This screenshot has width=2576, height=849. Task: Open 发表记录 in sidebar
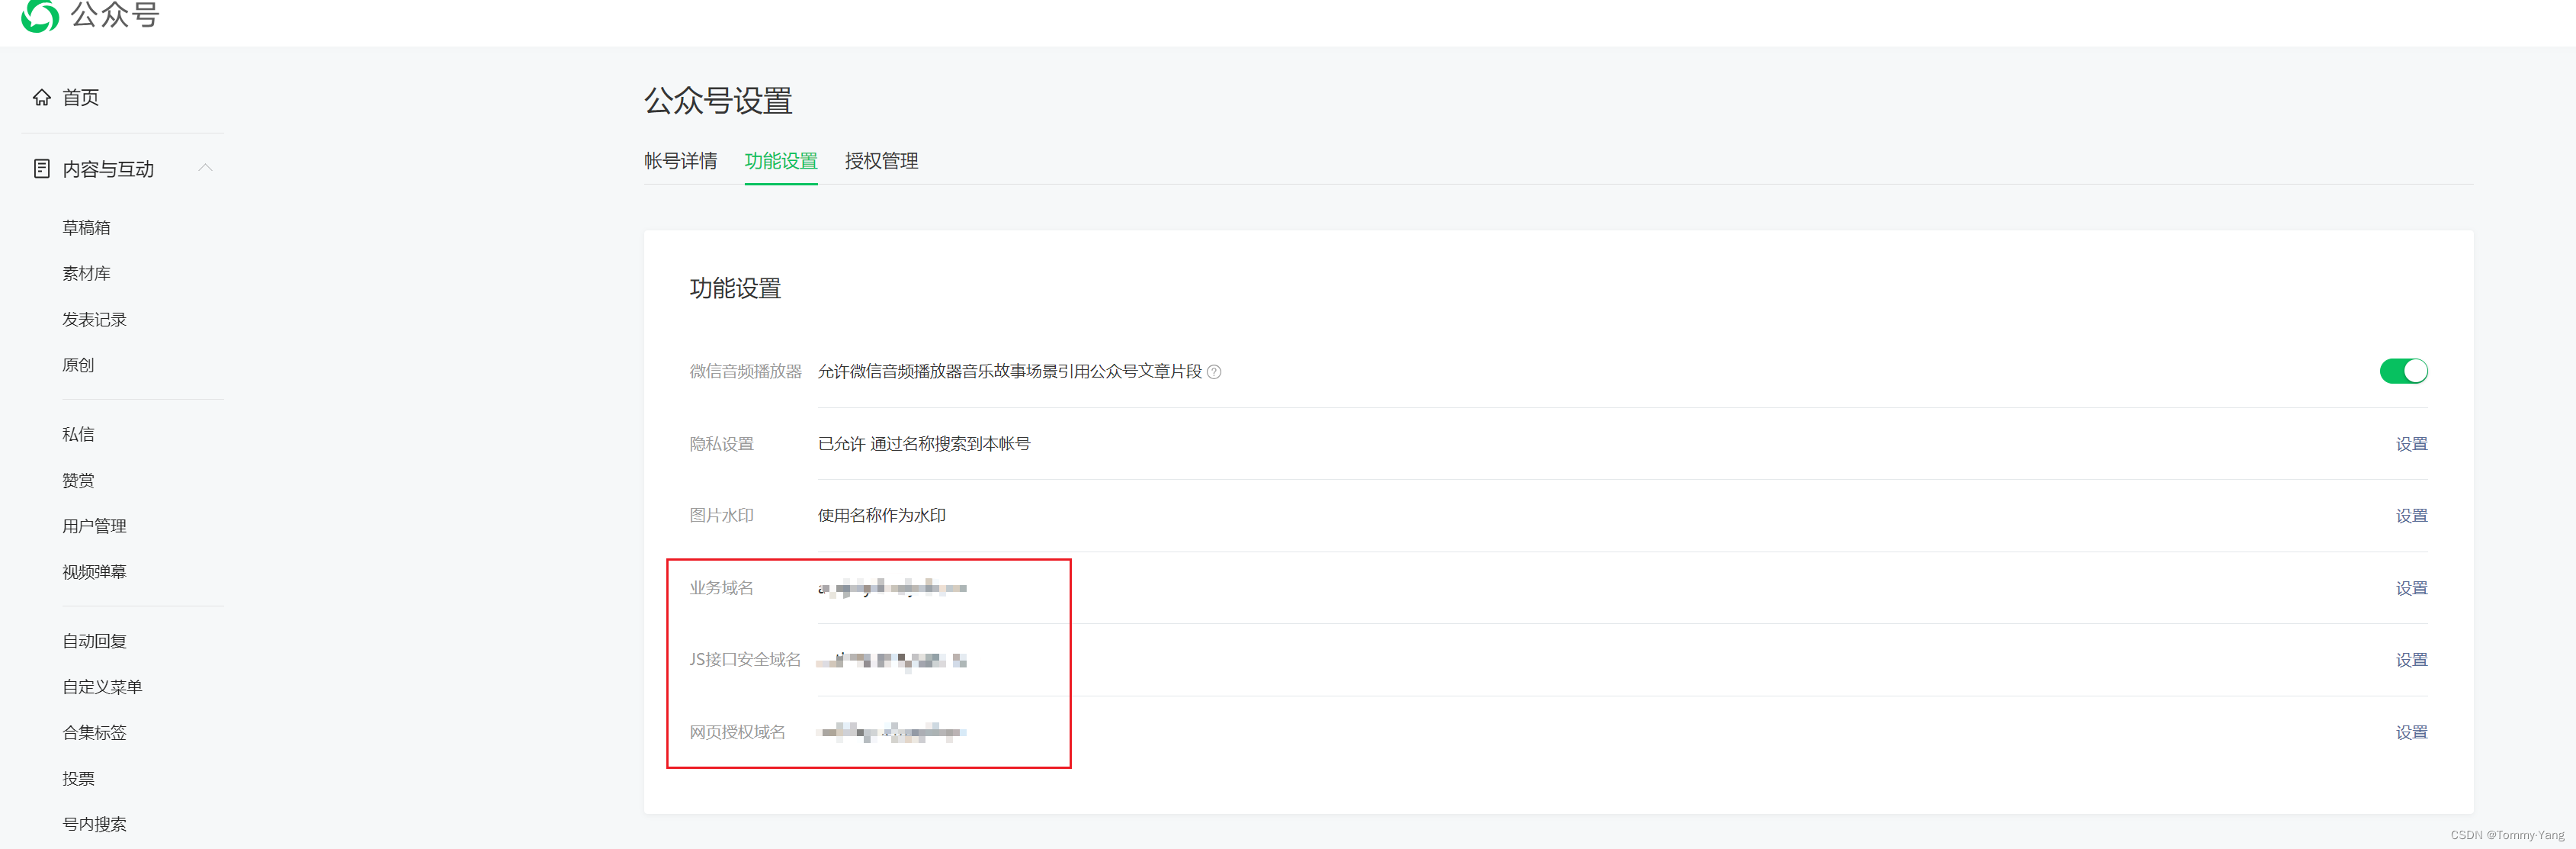point(94,319)
